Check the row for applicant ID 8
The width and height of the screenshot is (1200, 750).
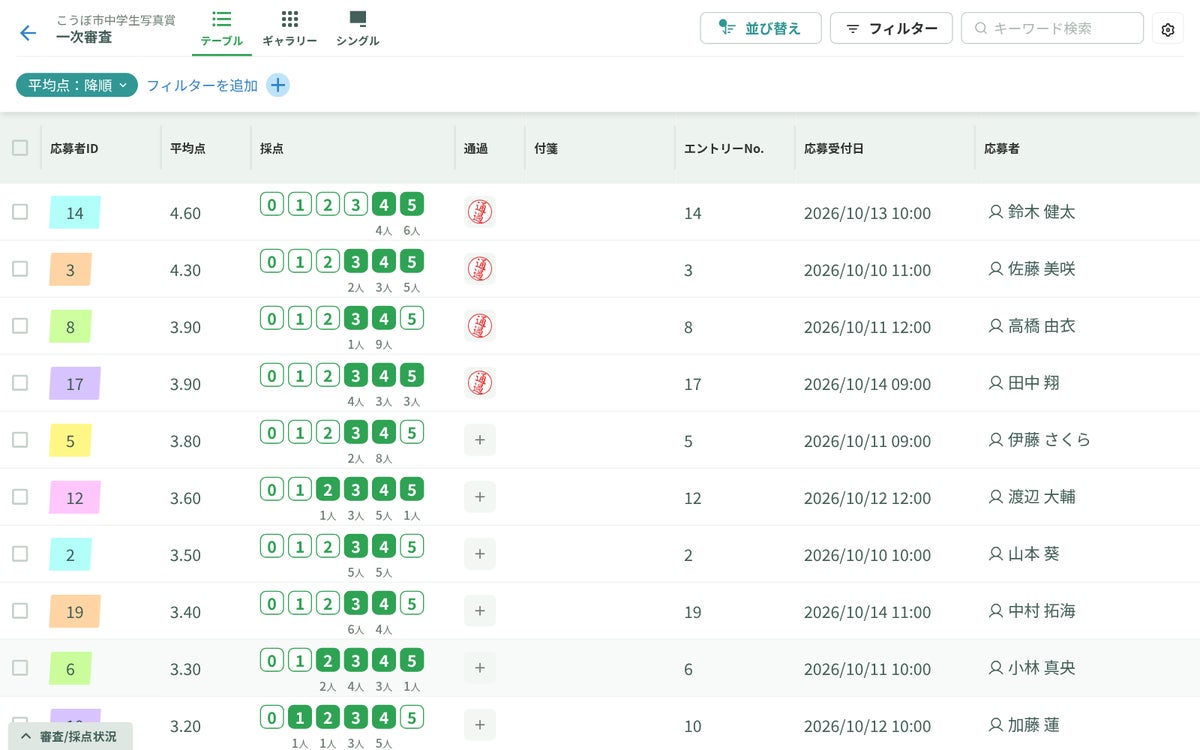[x=20, y=326]
